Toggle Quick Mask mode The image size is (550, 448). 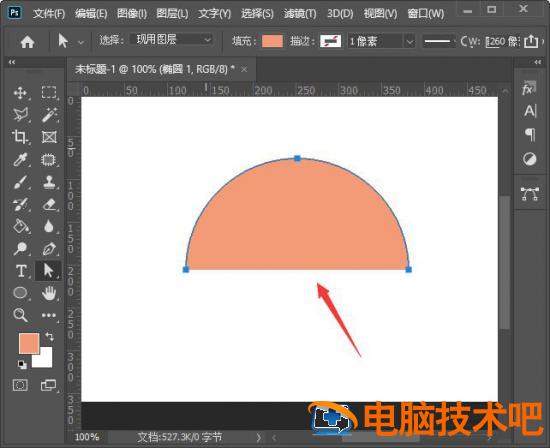pyautogui.click(x=20, y=385)
